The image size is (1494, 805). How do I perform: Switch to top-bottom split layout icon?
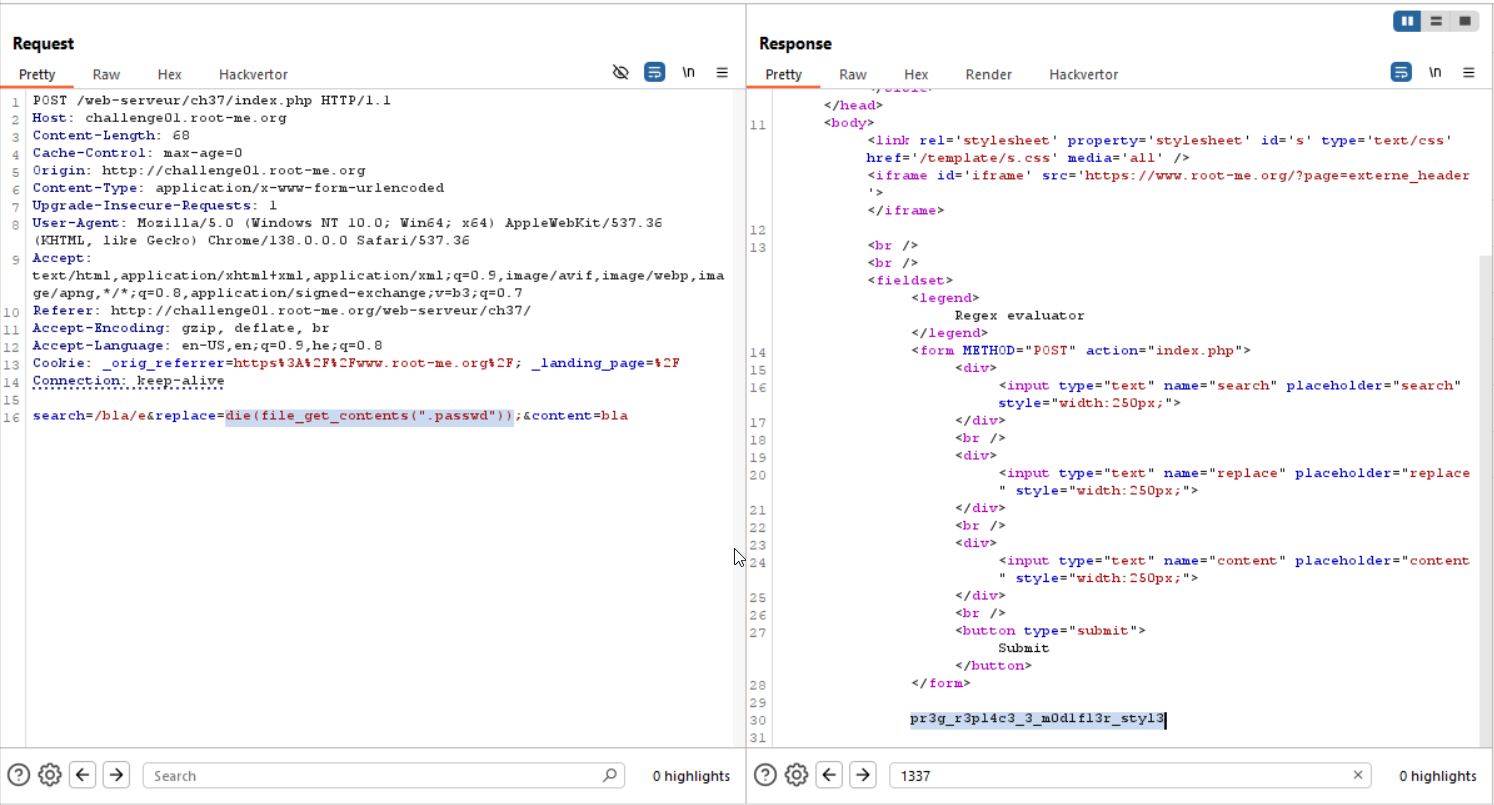(1436, 21)
